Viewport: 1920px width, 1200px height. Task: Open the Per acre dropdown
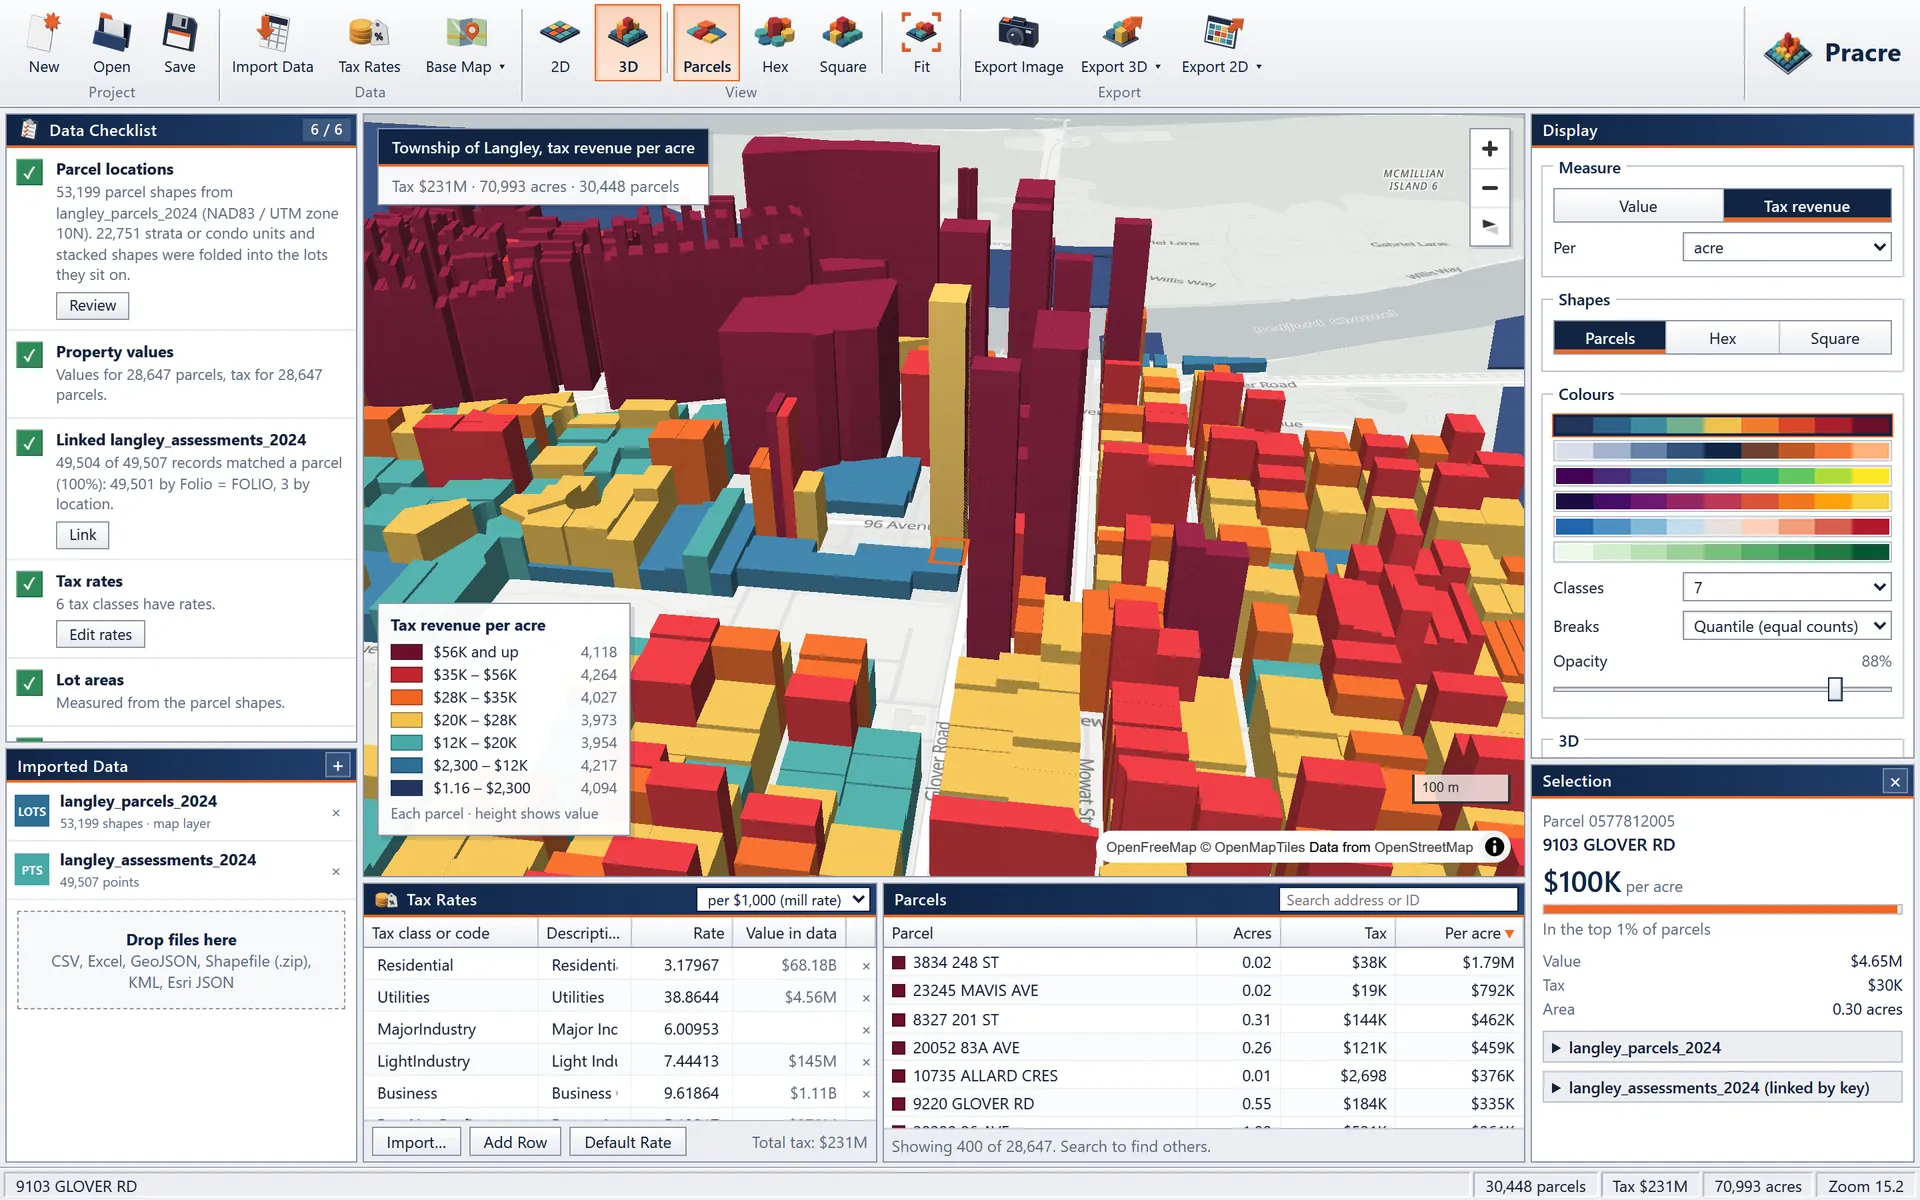(x=1786, y=247)
